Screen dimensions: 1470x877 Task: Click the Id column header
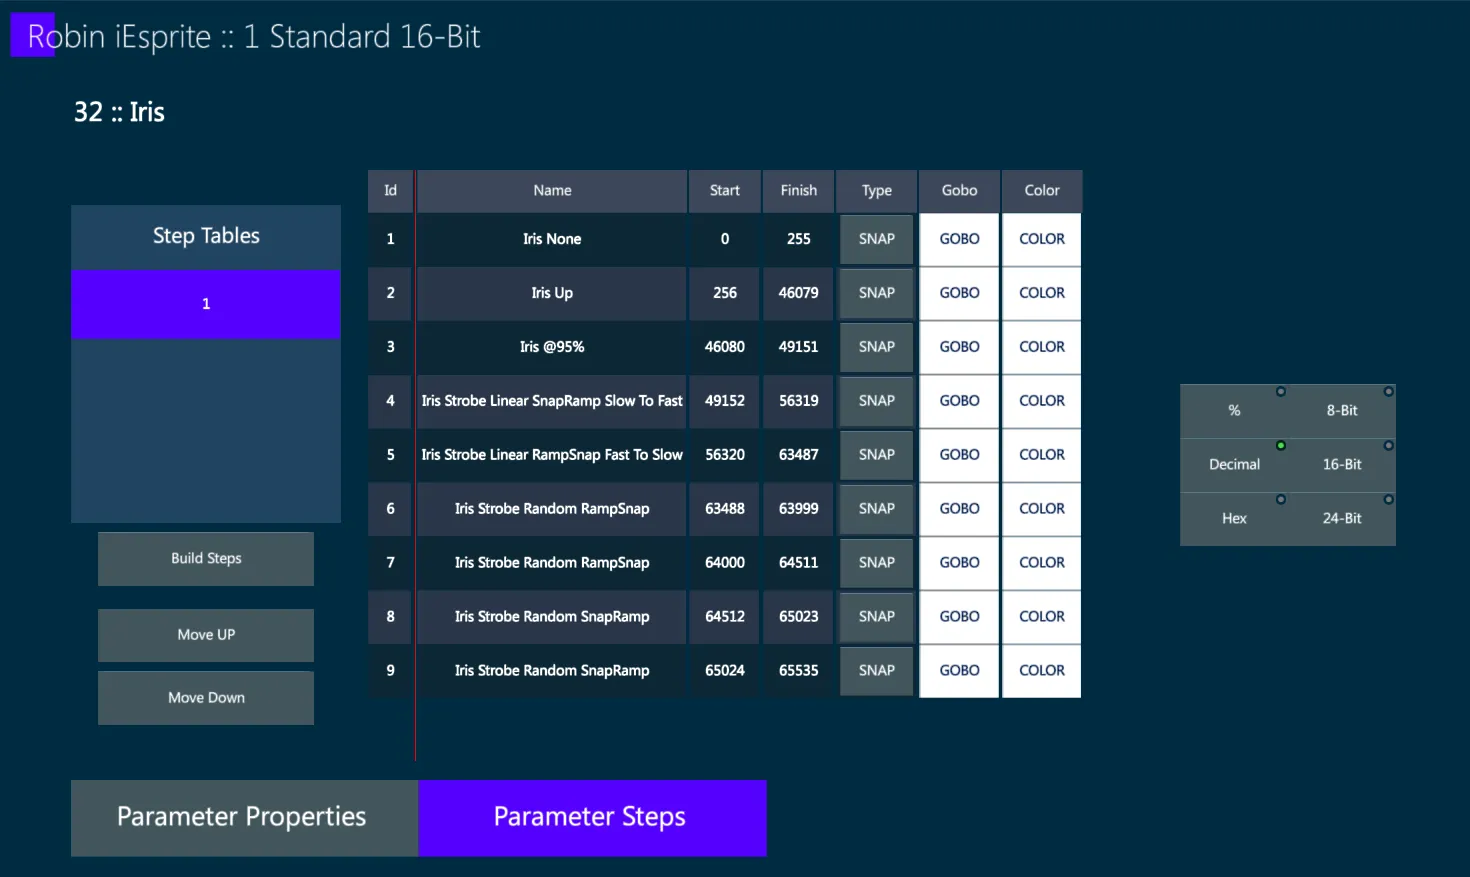(391, 191)
